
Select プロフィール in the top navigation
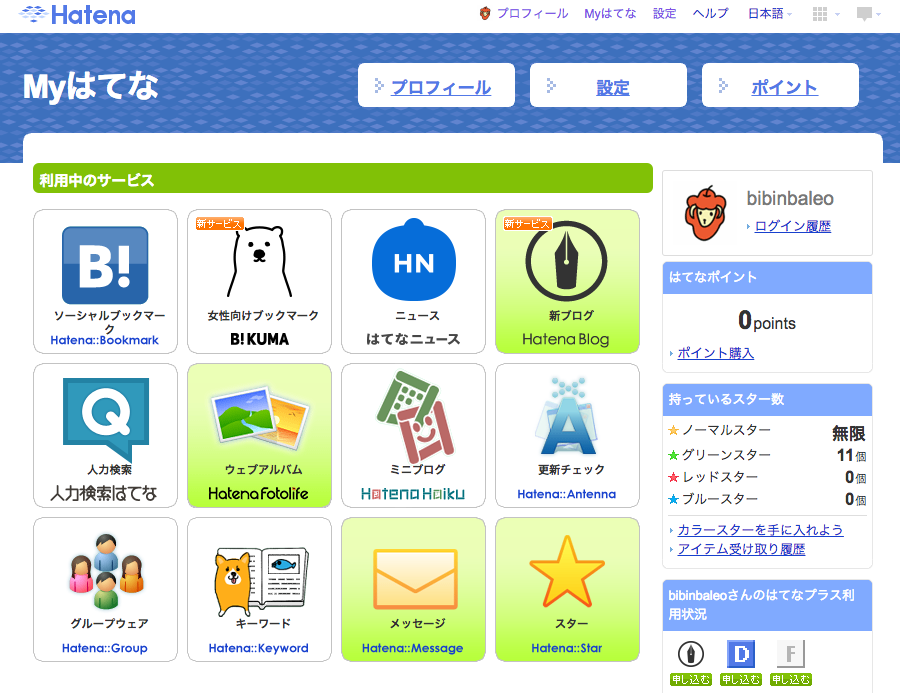532,13
